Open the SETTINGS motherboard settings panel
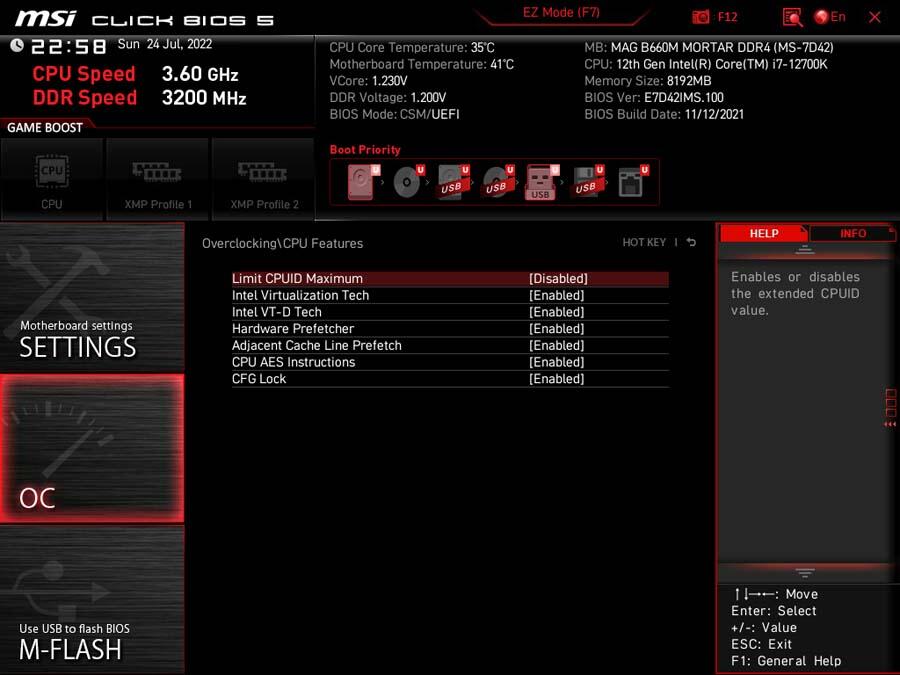Viewport: 900px width, 675px height. click(92, 296)
